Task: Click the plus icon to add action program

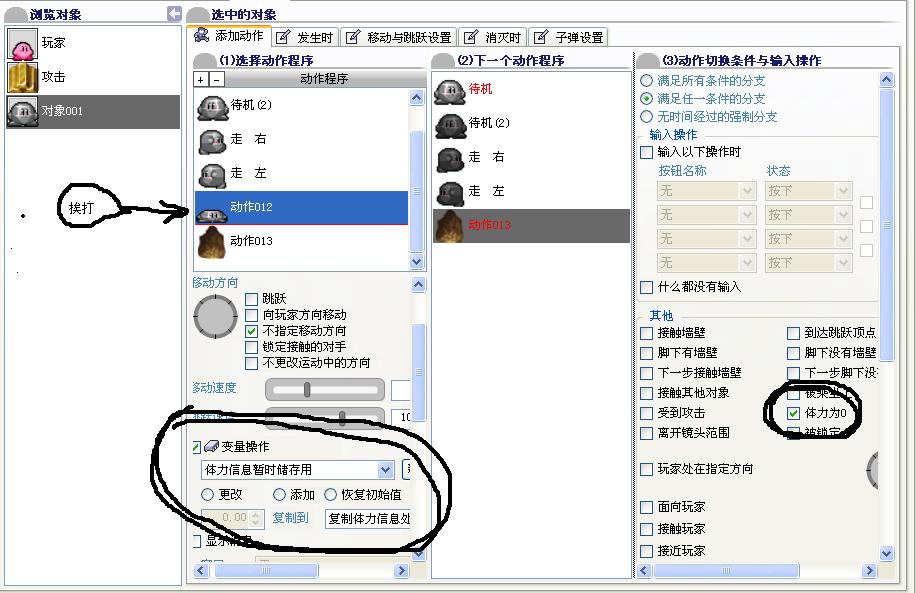Action: [x=201, y=79]
